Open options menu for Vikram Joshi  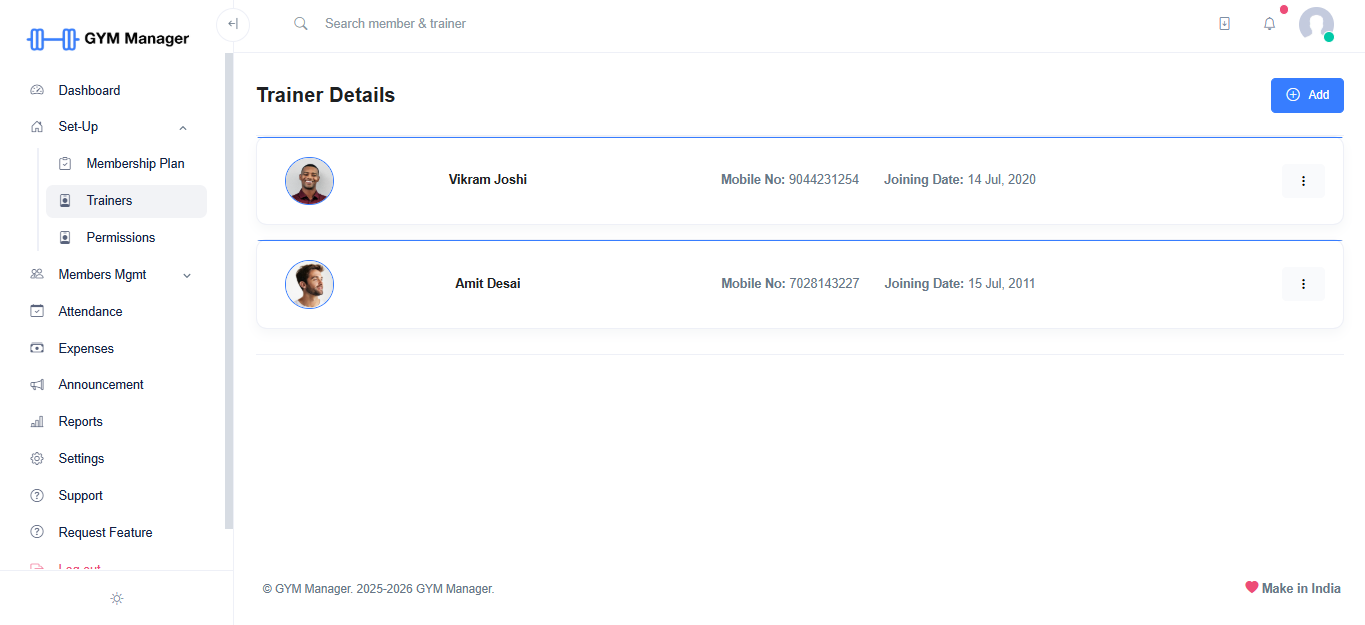pos(1302,181)
